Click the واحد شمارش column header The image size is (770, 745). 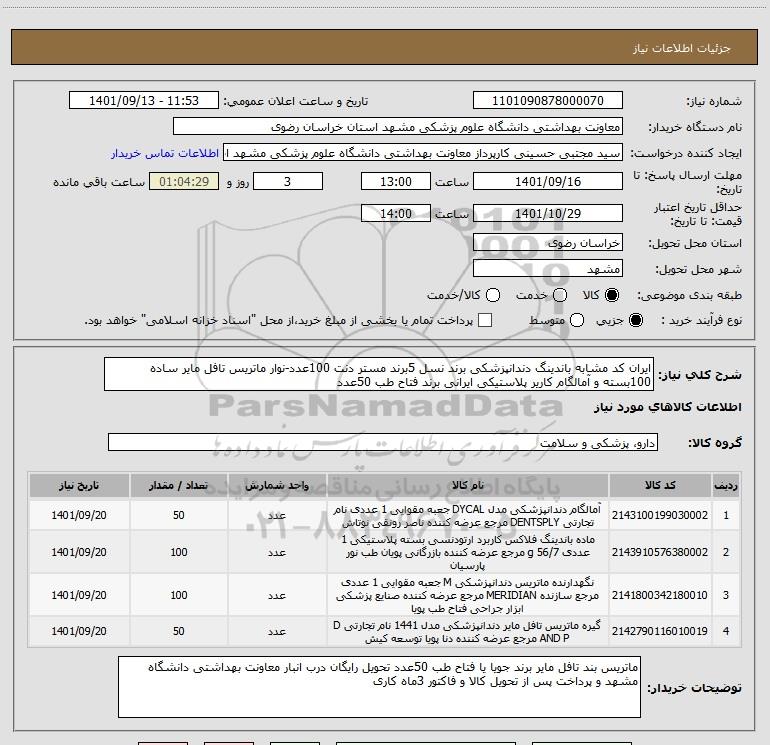pyautogui.click(x=277, y=485)
